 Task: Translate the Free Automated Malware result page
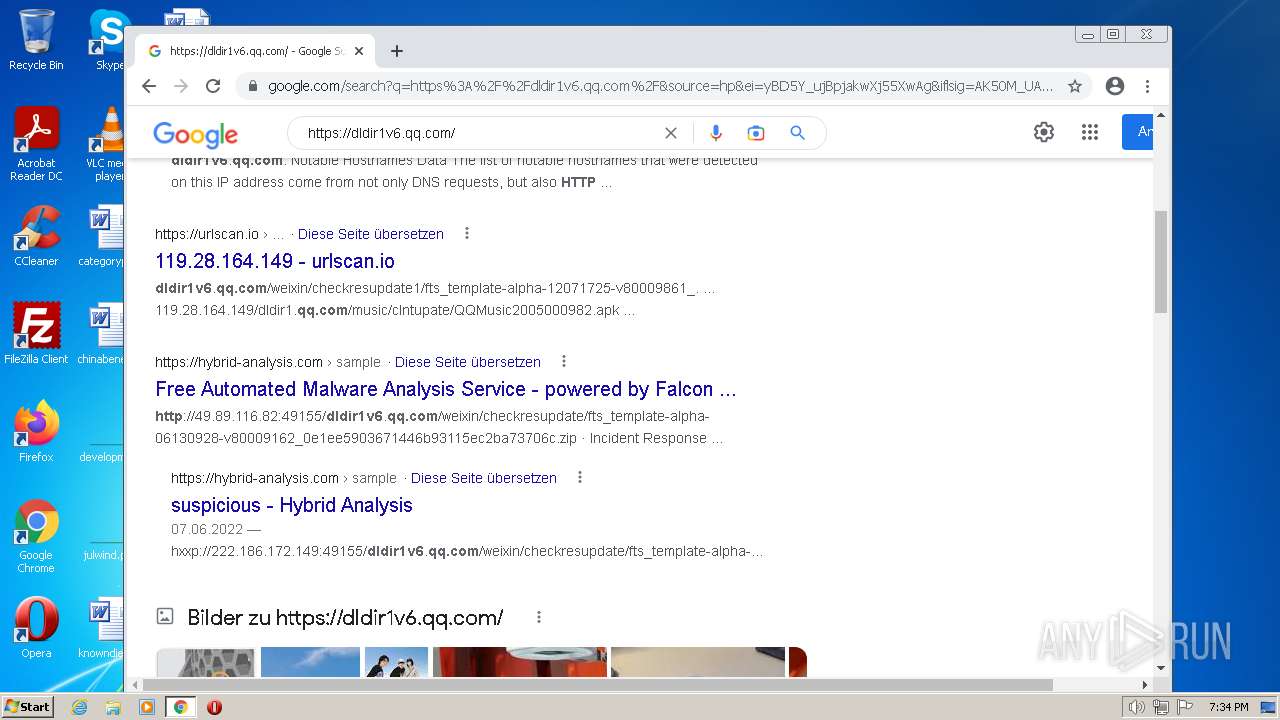[x=468, y=362]
